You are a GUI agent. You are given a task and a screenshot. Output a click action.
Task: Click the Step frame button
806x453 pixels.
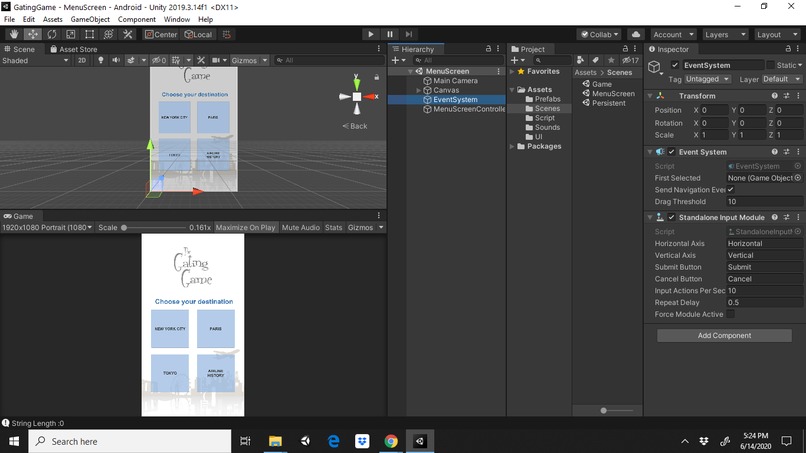click(x=409, y=34)
